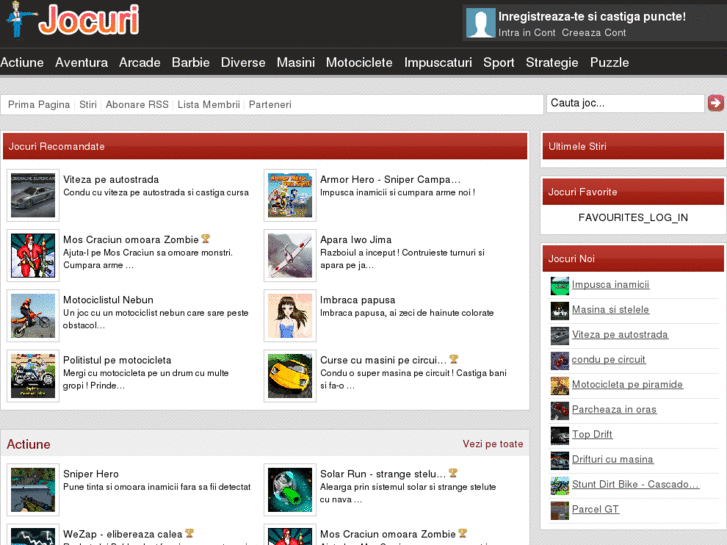Viewport: 727px width, 545px height.
Task: Click Abonare RSS link
Action: [137, 104]
